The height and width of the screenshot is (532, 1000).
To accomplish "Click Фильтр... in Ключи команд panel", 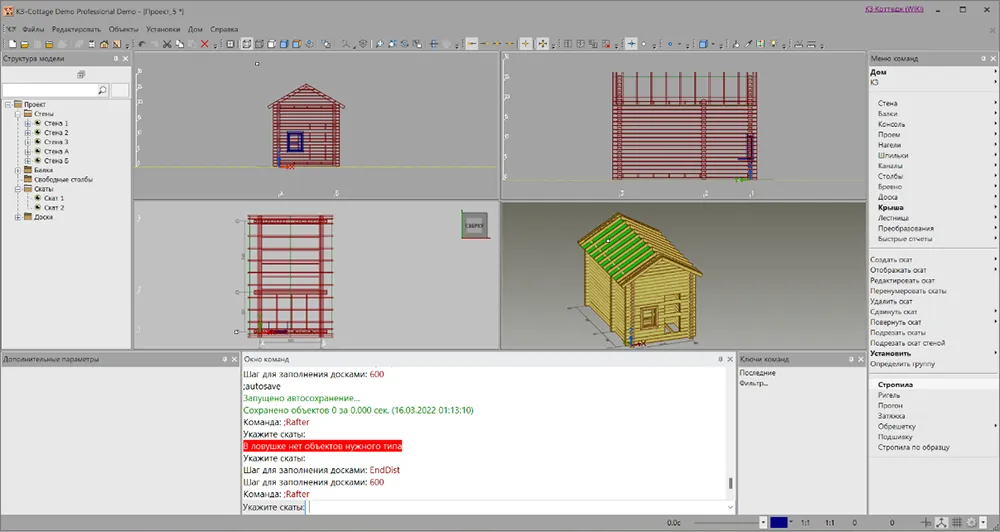I will pyautogui.click(x=754, y=383).
